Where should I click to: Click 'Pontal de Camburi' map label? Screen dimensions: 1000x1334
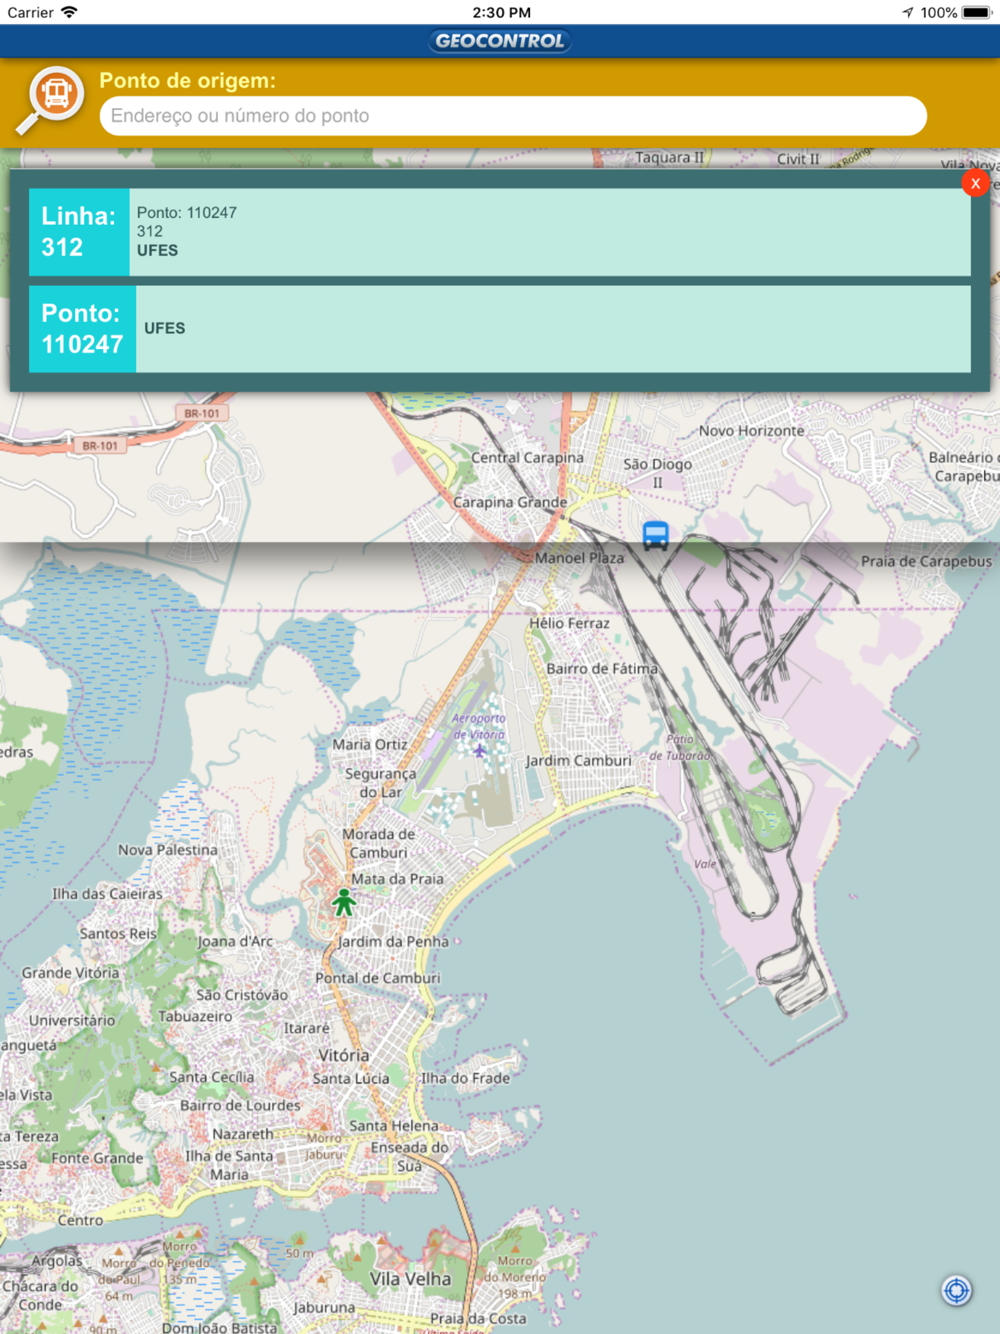click(x=378, y=978)
